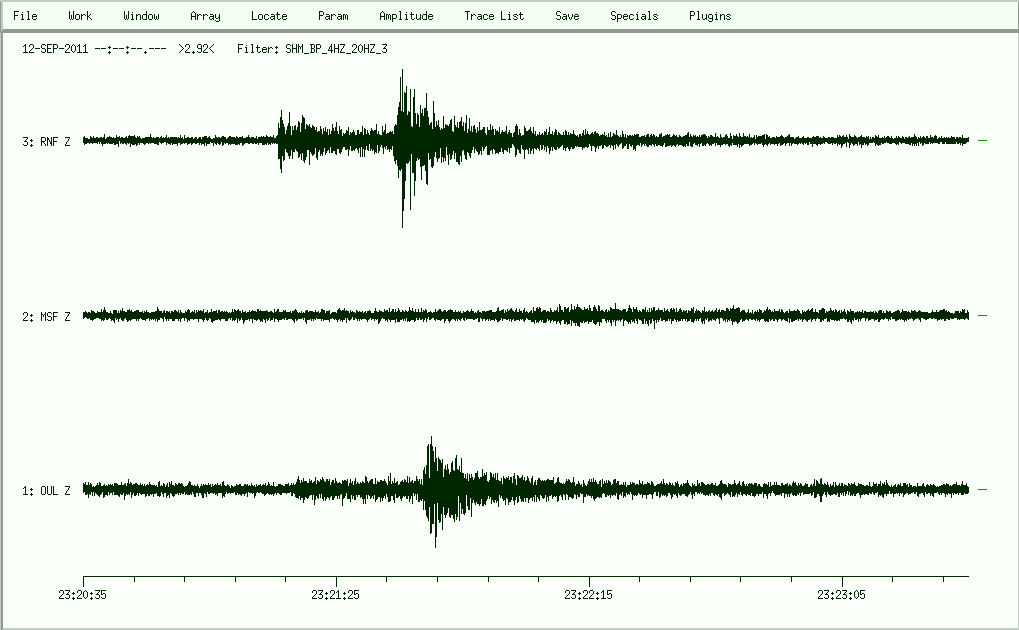1019x630 pixels.
Task: Open the Work menu
Action: (80, 16)
